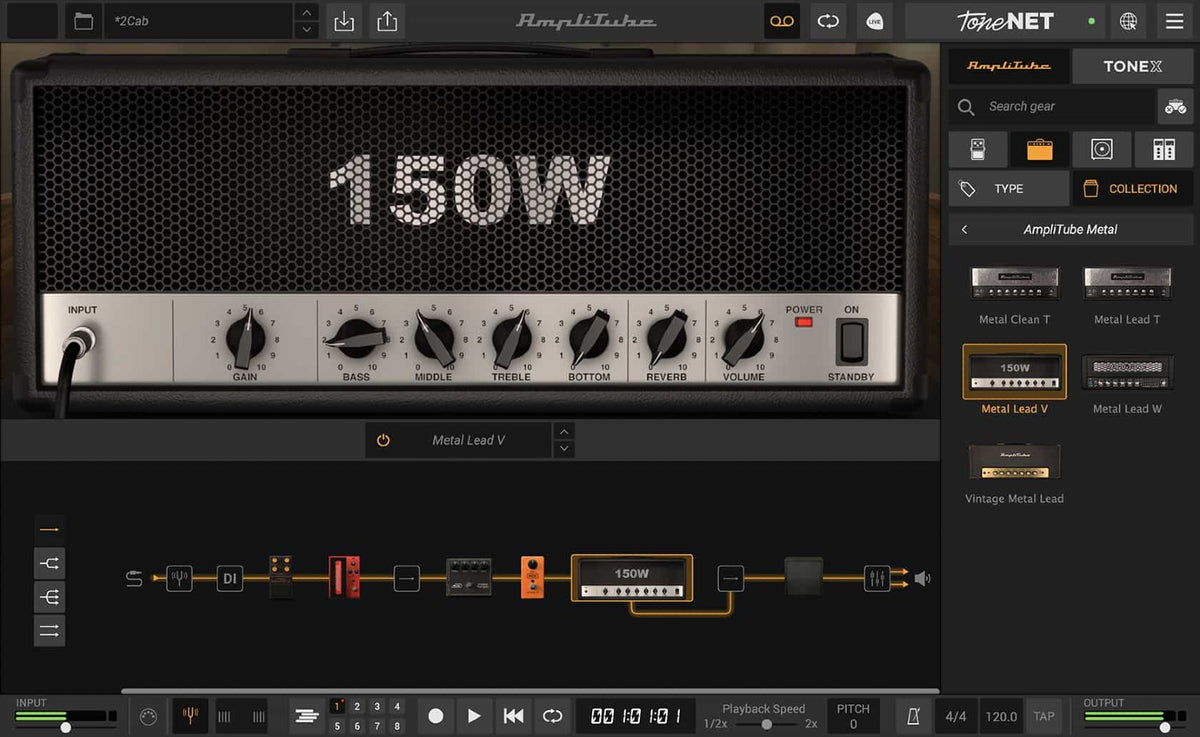Open the custom shop motorcycle icon
This screenshot has width=1200, height=737.
click(x=1174, y=106)
